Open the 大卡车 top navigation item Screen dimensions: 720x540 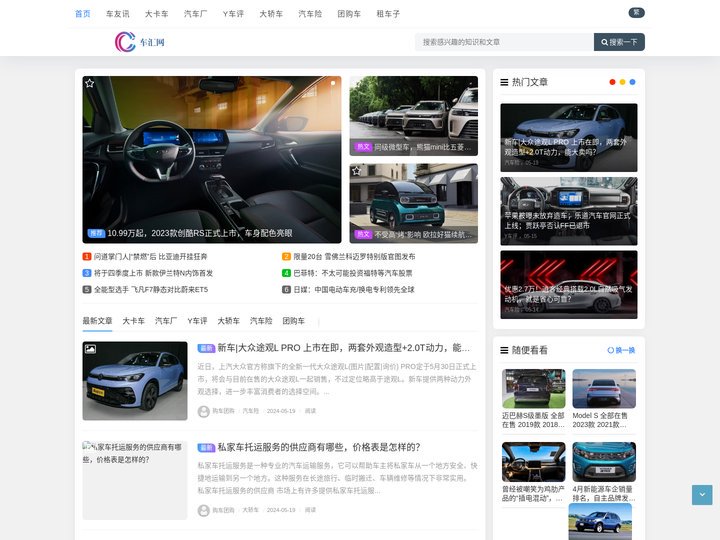(157, 14)
